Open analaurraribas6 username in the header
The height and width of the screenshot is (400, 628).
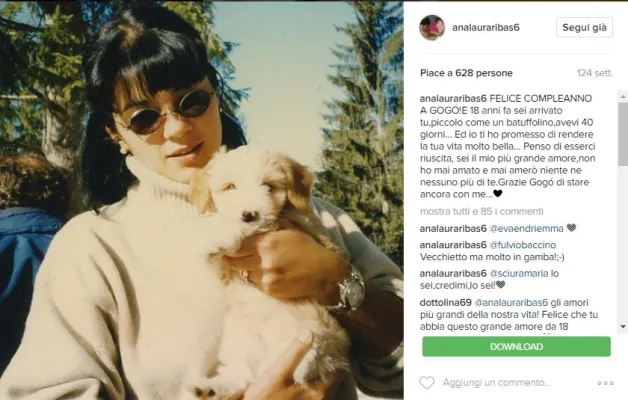[486, 28]
